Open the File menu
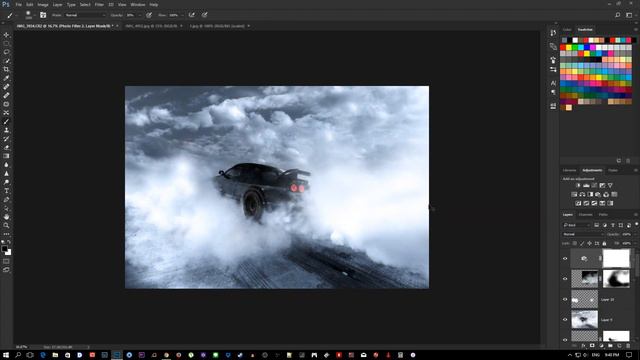Screen dimensions: 640x360 pyautogui.click(x=19, y=4)
